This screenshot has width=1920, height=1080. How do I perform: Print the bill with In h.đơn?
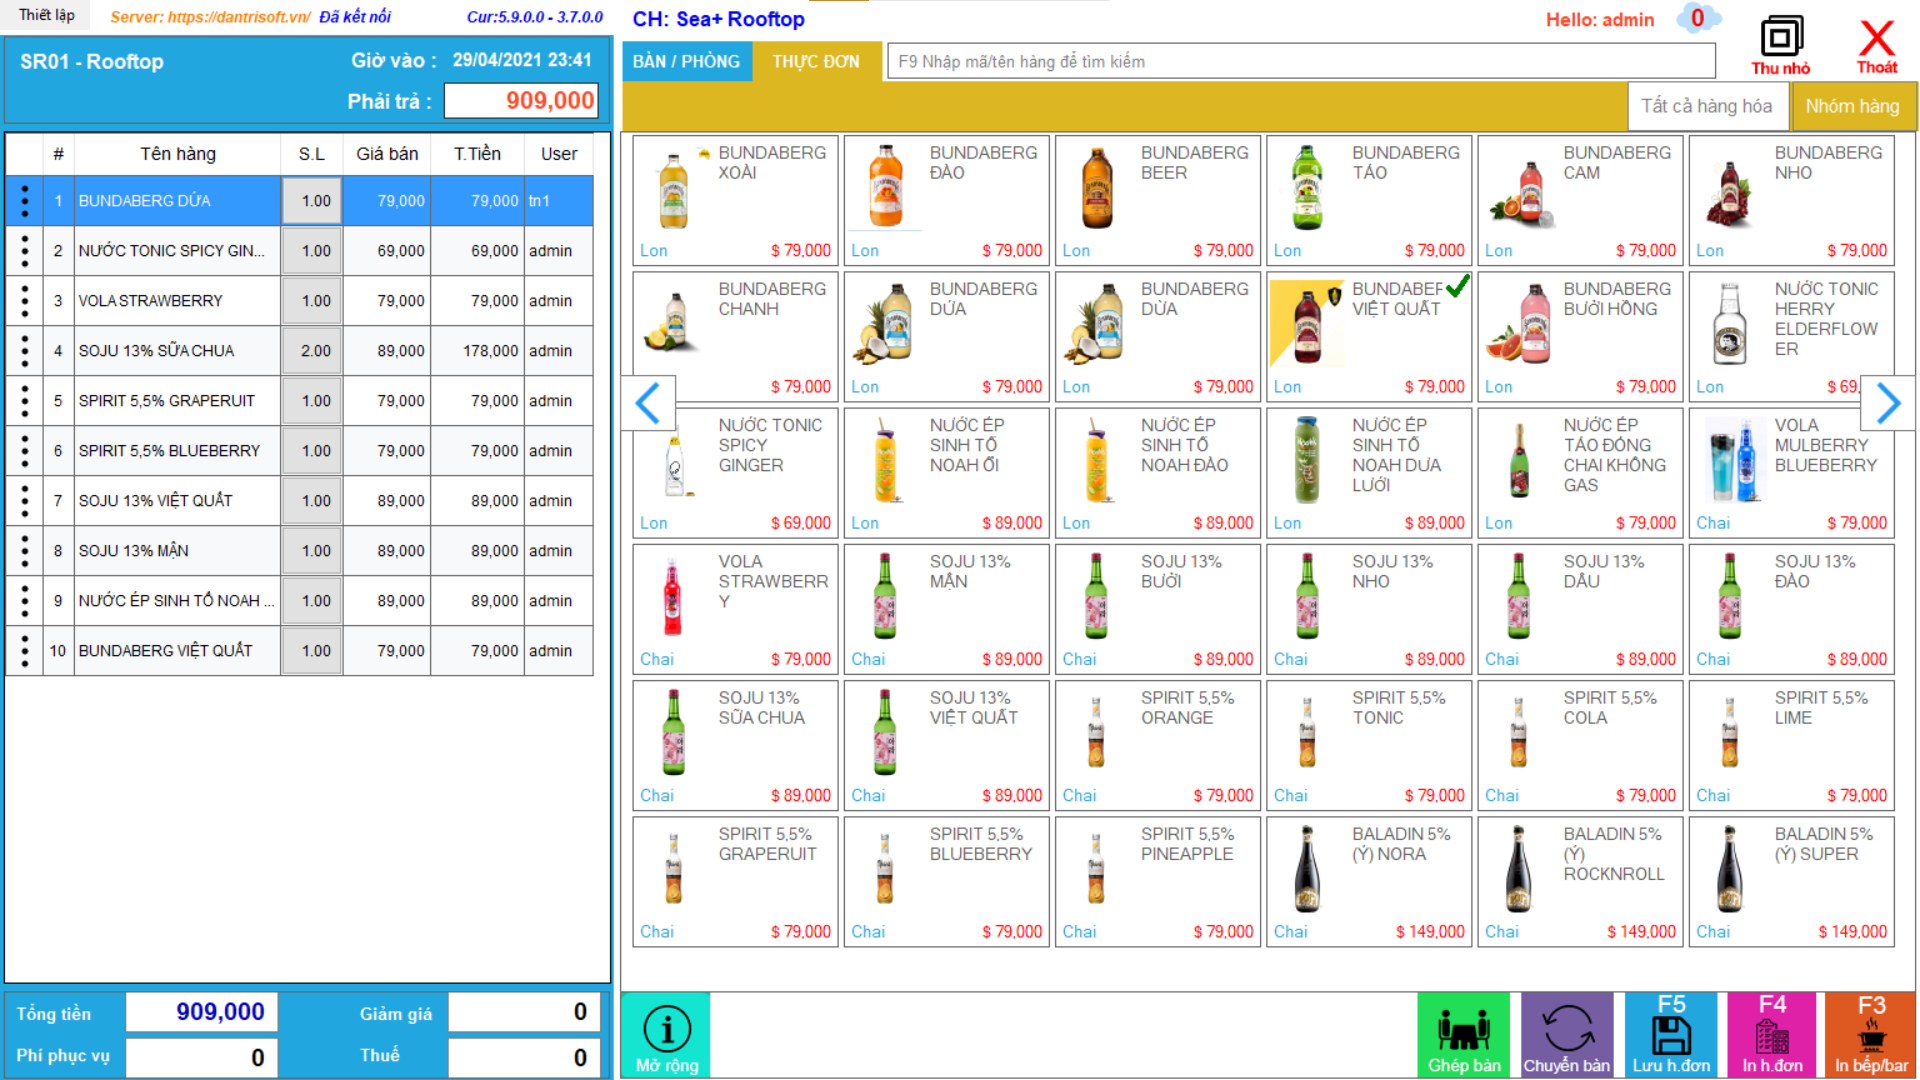1773,1035
